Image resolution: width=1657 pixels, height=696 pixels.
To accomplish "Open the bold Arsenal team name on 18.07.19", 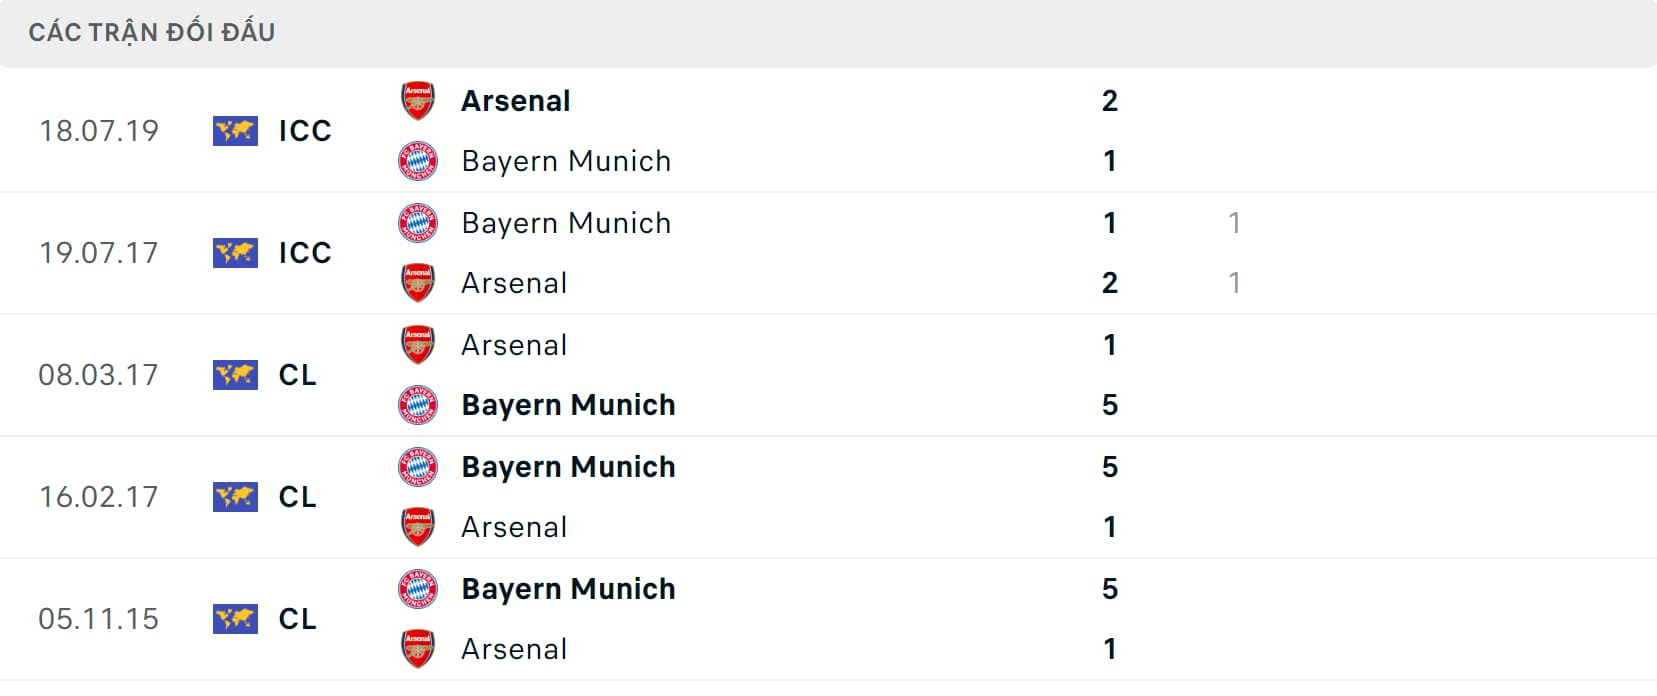I will pos(516,101).
